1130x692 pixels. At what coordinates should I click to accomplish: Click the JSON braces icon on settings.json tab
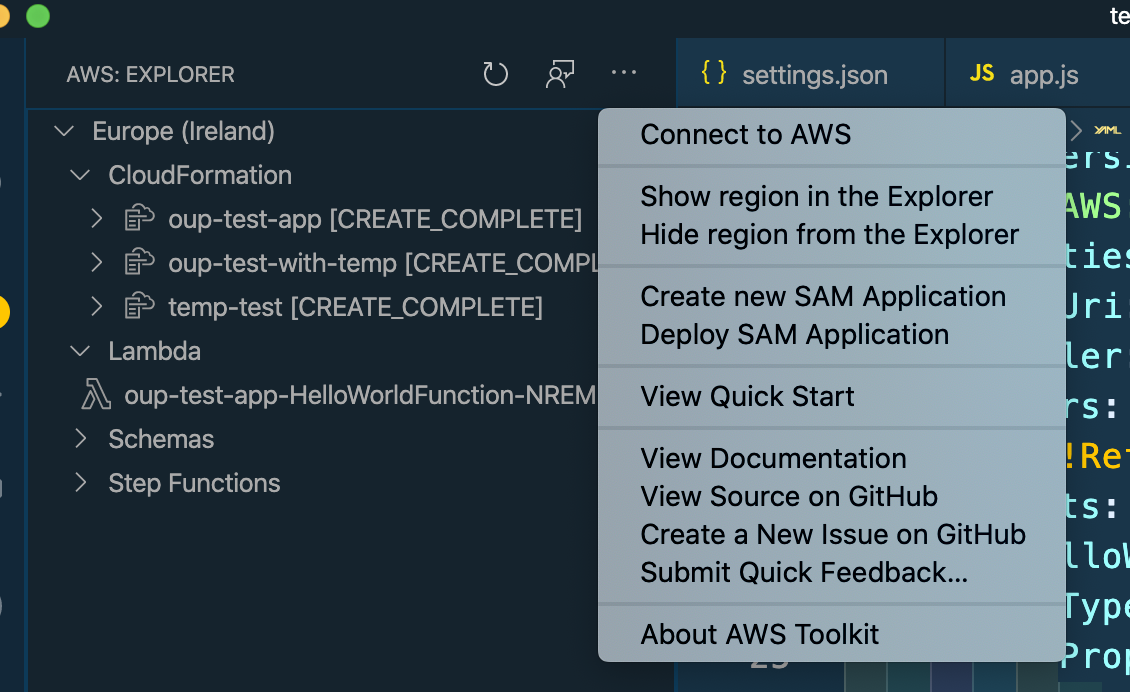click(x=714, y=74)
